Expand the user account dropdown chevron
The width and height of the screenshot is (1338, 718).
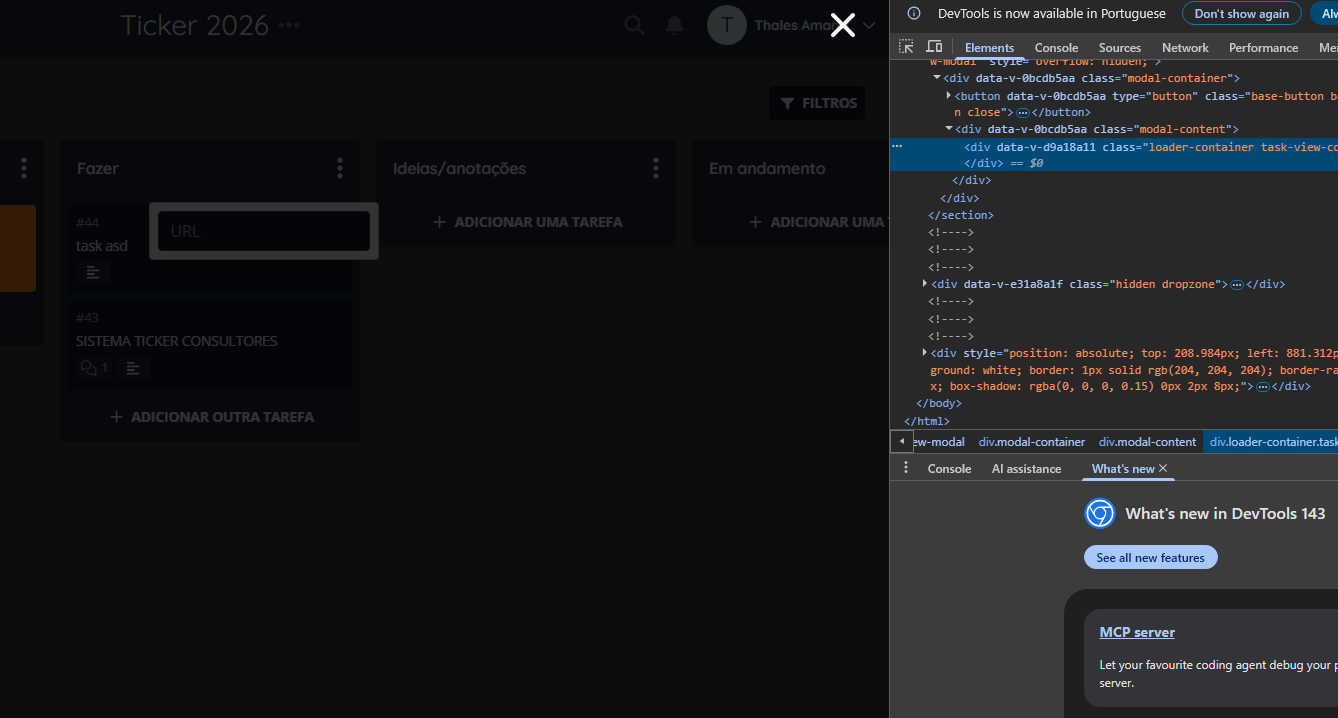[870, 25]
